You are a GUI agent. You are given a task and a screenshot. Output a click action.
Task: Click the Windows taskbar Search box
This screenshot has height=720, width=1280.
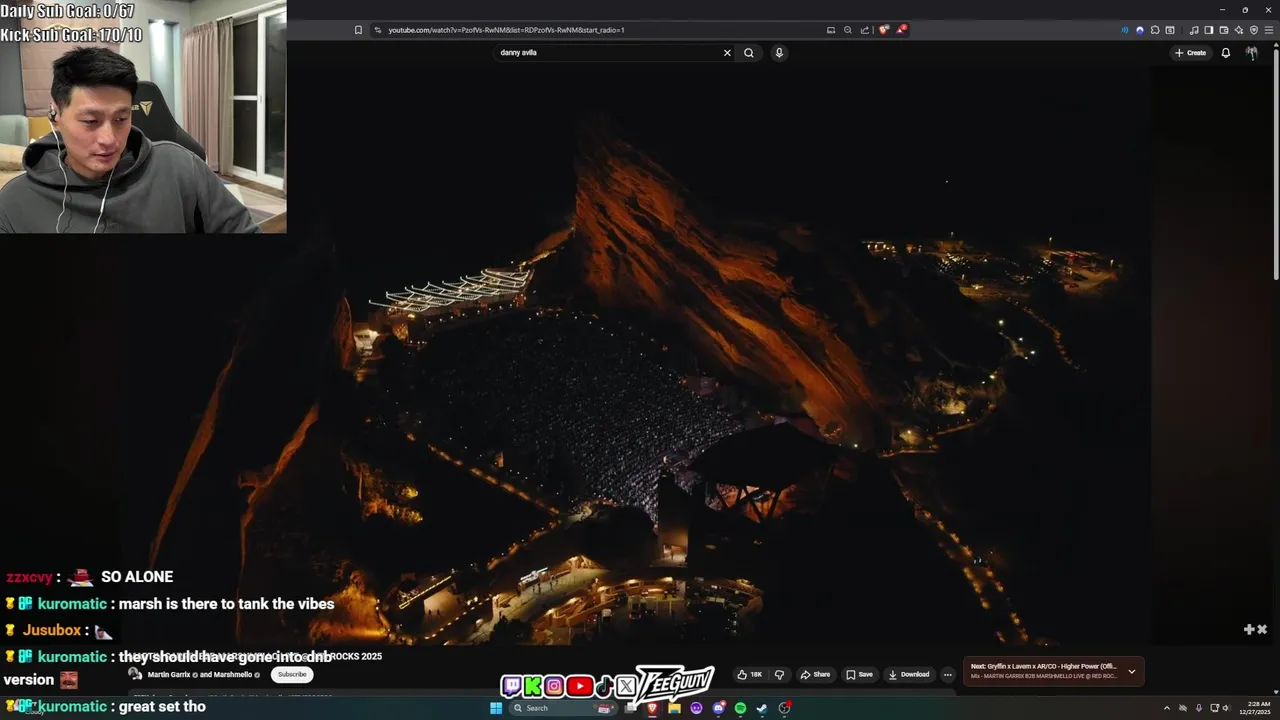pyautogui.click(x=564, y=708)
